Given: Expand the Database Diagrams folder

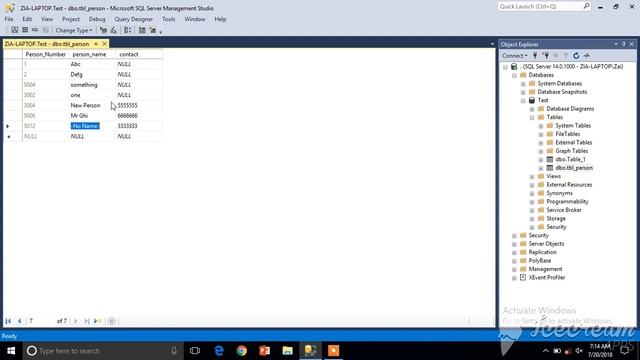Looking at the screenshot, I should (x=532, y=109).
